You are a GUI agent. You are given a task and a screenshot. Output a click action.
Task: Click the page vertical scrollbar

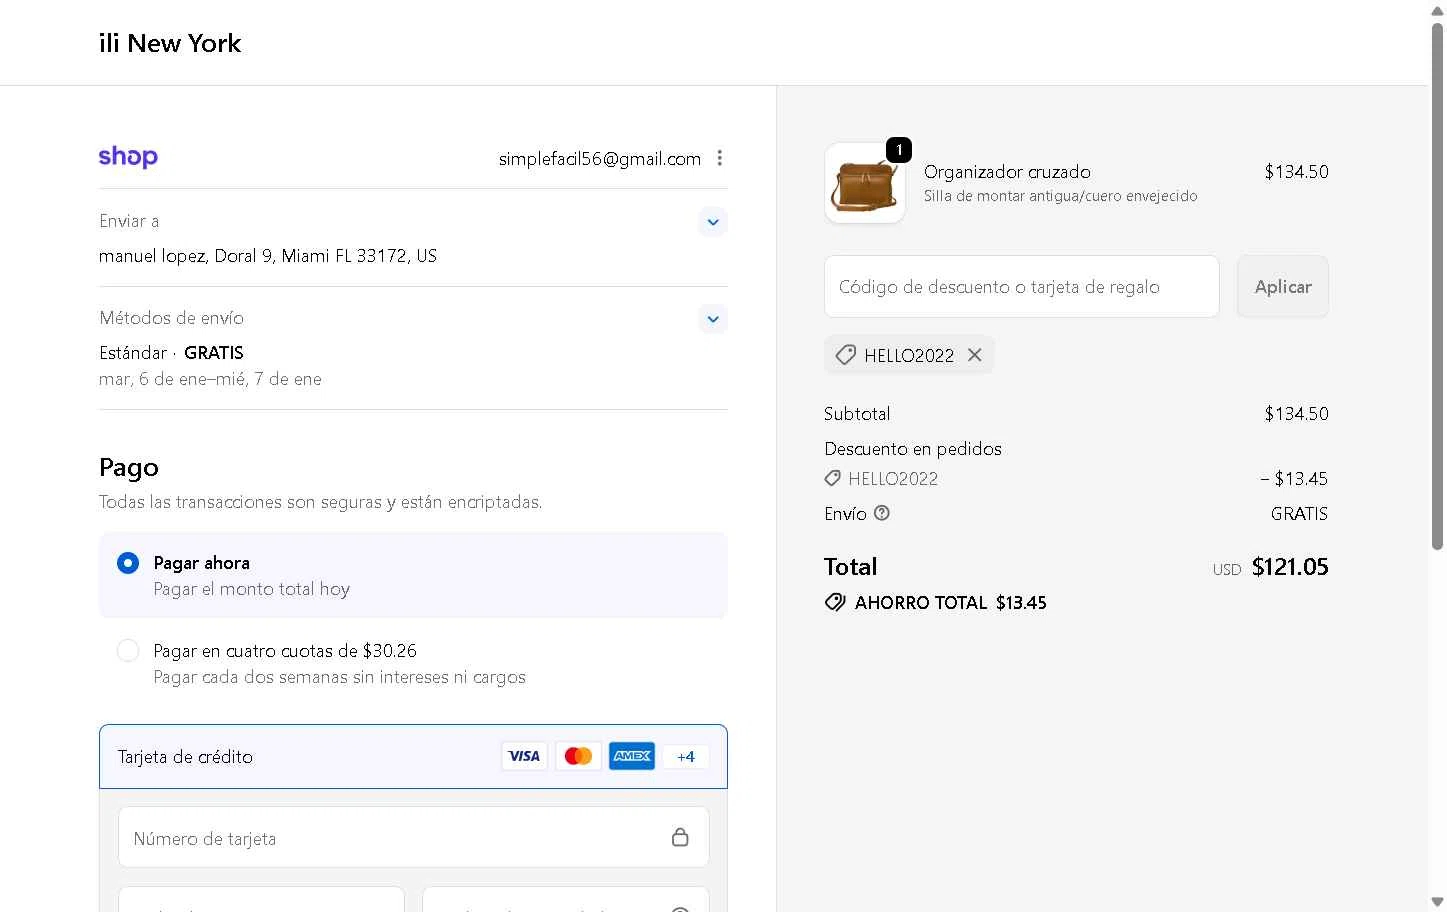click(x=1437, y=285)
